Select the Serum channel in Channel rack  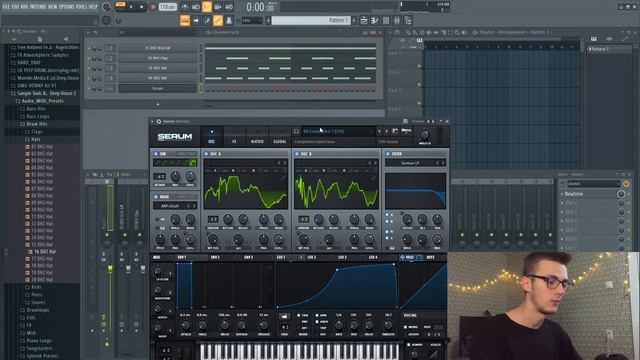(x=158, y=88)
